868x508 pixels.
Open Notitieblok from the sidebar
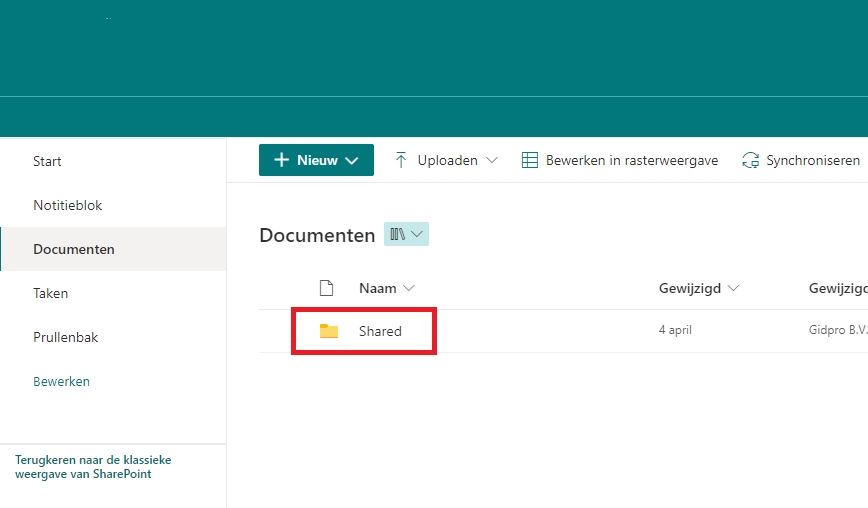click(x=68, y=205)
